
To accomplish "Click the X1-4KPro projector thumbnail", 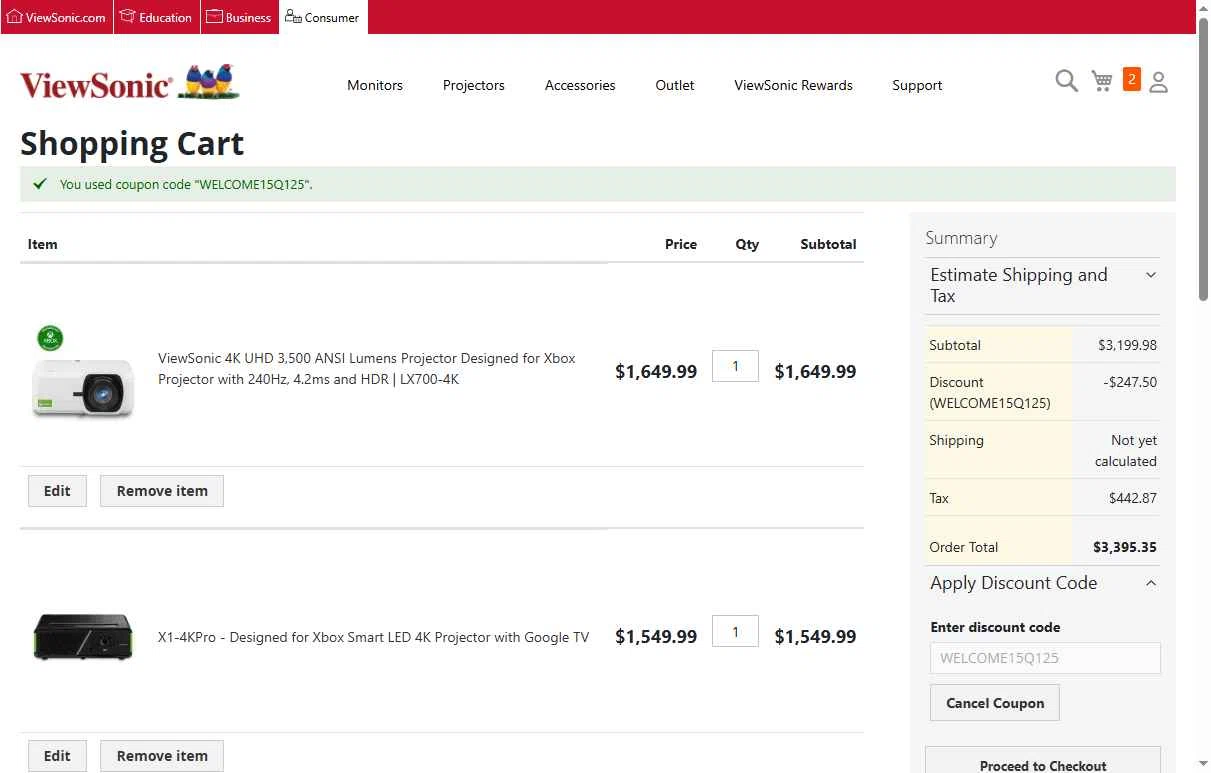I will (x=83, y=637).
